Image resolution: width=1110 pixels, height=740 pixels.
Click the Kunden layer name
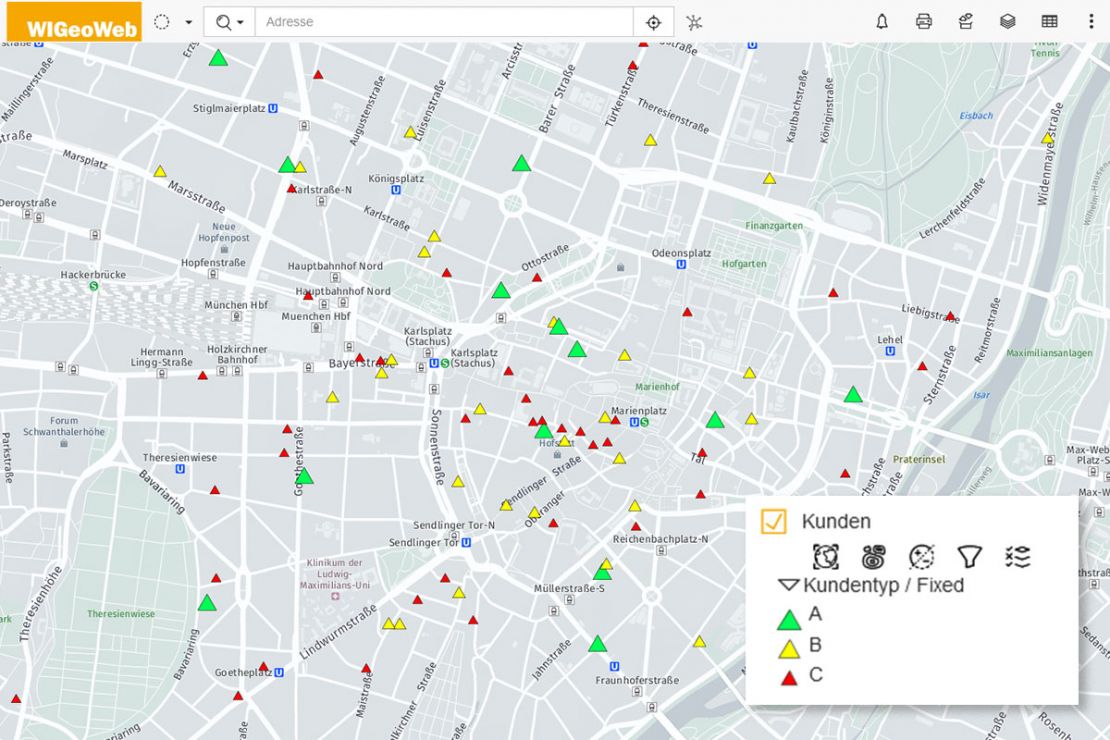point(836,521)
